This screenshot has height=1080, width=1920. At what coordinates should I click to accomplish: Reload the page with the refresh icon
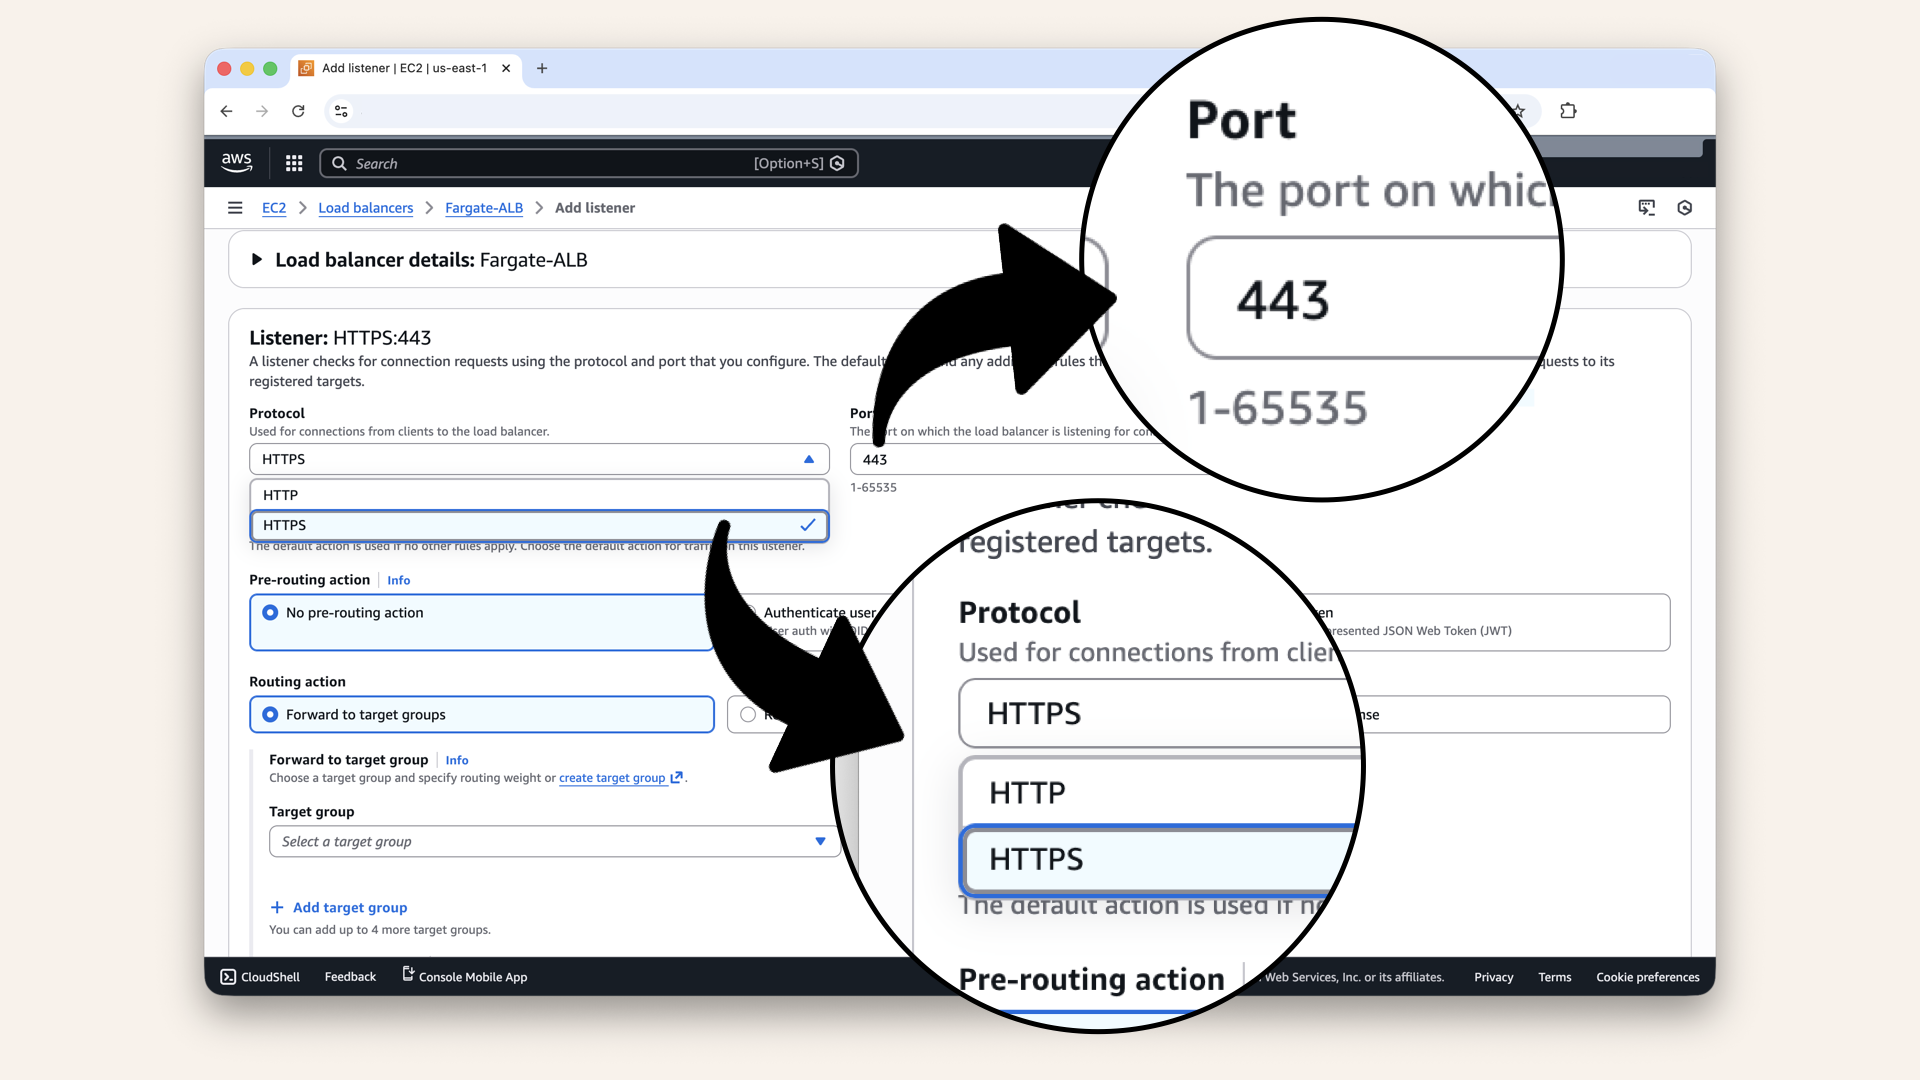click(x=298, y=111)
